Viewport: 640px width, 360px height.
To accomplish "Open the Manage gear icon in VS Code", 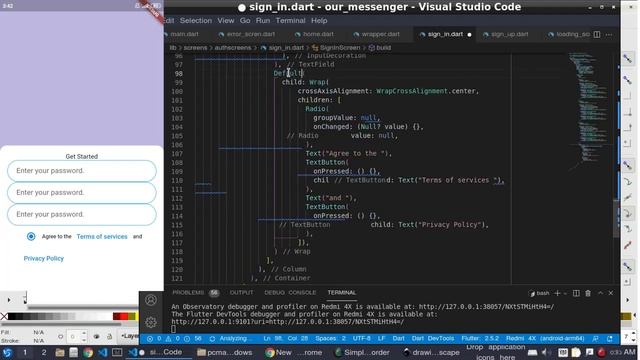I will [151, 322].
